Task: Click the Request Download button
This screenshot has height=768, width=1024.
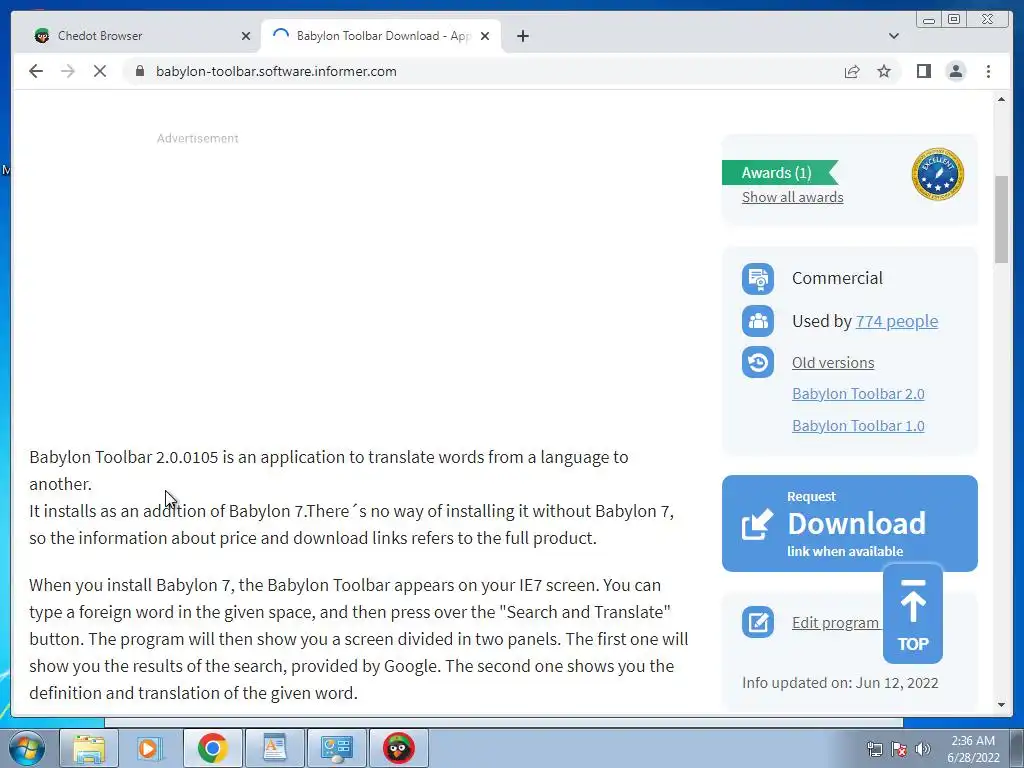Action: pos(850,523)
